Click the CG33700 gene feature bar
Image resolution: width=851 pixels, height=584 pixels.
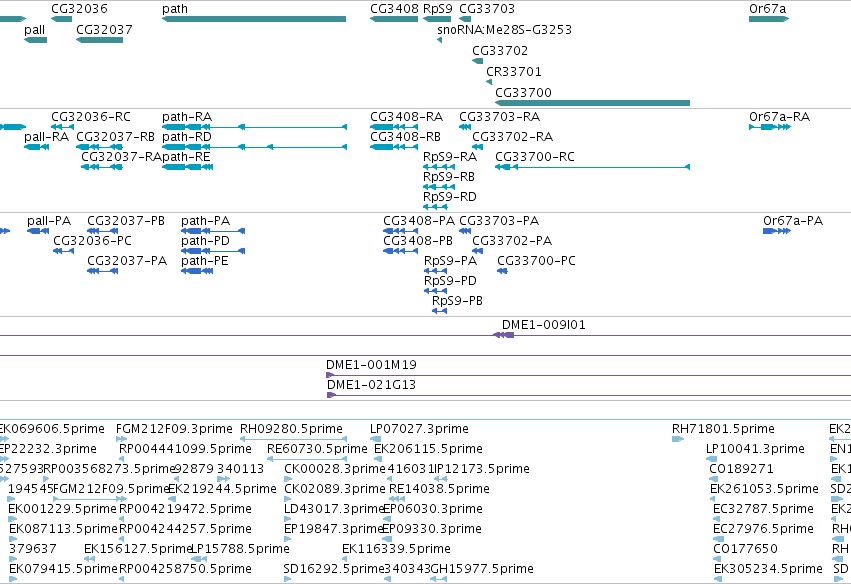coord(592,103)
